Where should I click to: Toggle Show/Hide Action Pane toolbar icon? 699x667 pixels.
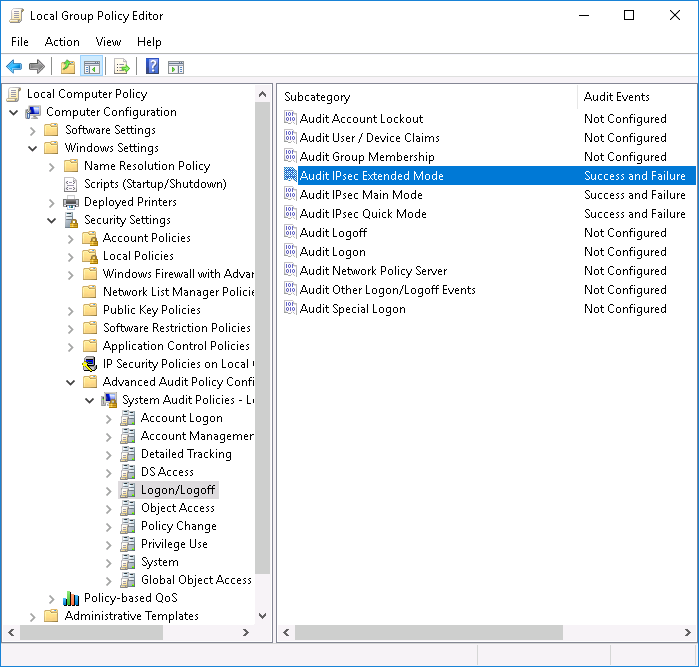(x=176, y=67)
